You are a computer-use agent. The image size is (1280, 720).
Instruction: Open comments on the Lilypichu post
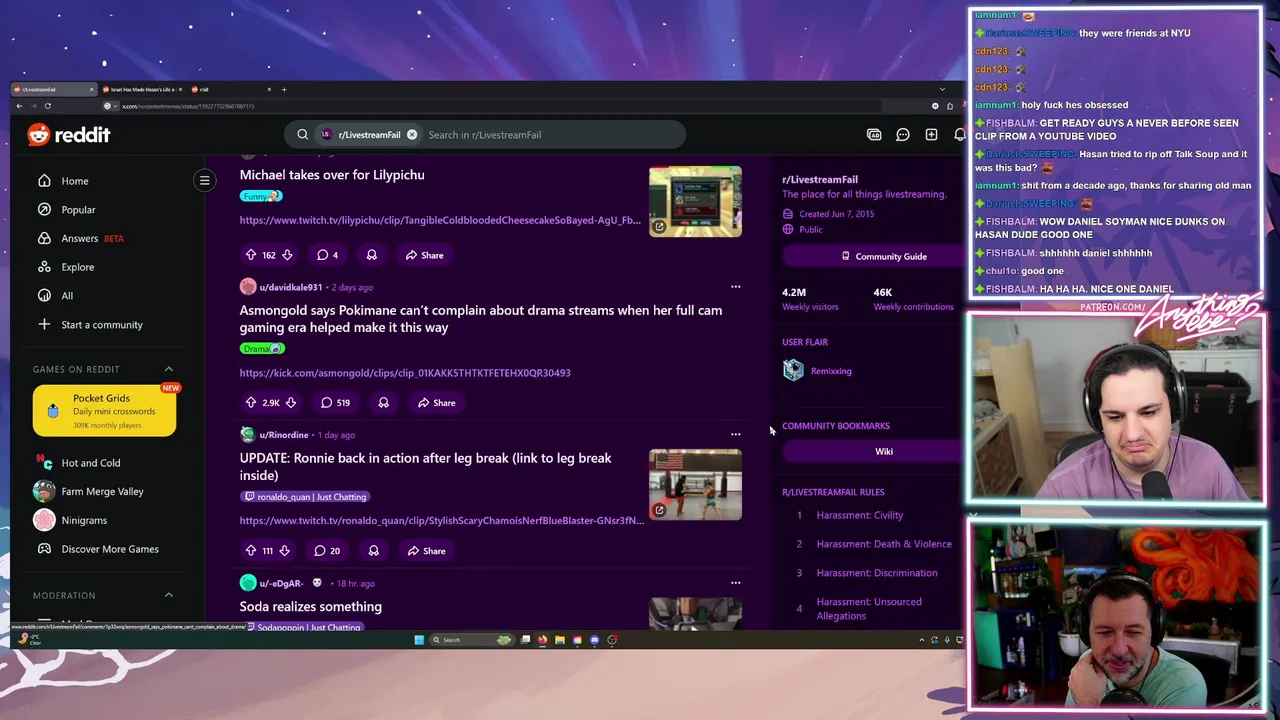328,255
